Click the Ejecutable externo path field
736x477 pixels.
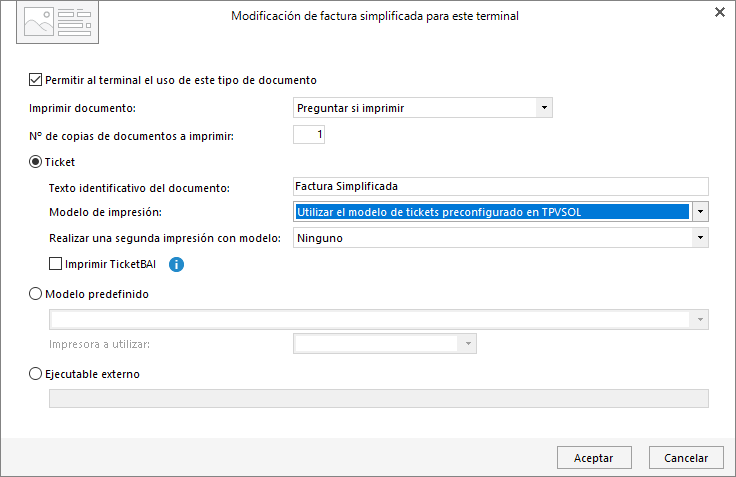[379, 399]
